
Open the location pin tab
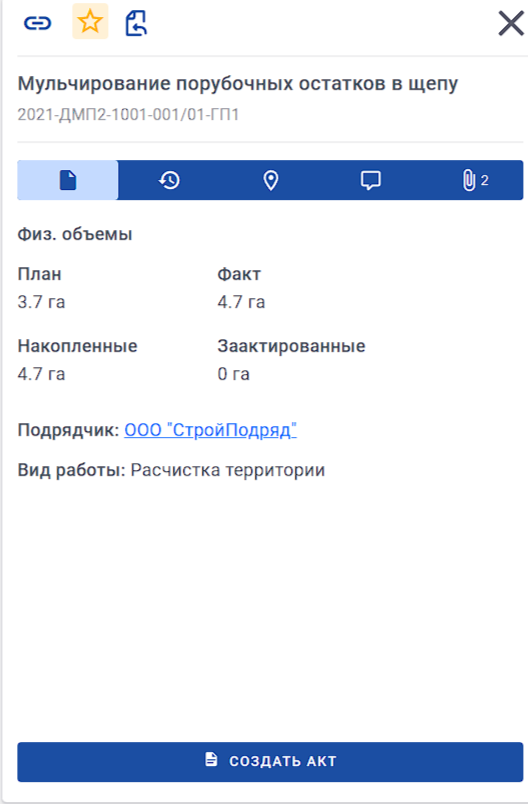270,180
